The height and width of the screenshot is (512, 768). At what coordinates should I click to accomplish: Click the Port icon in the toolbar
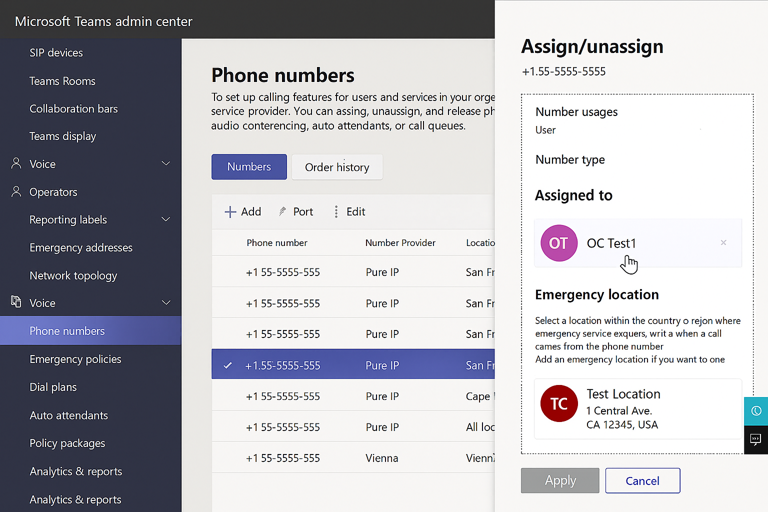click(283, 212)
